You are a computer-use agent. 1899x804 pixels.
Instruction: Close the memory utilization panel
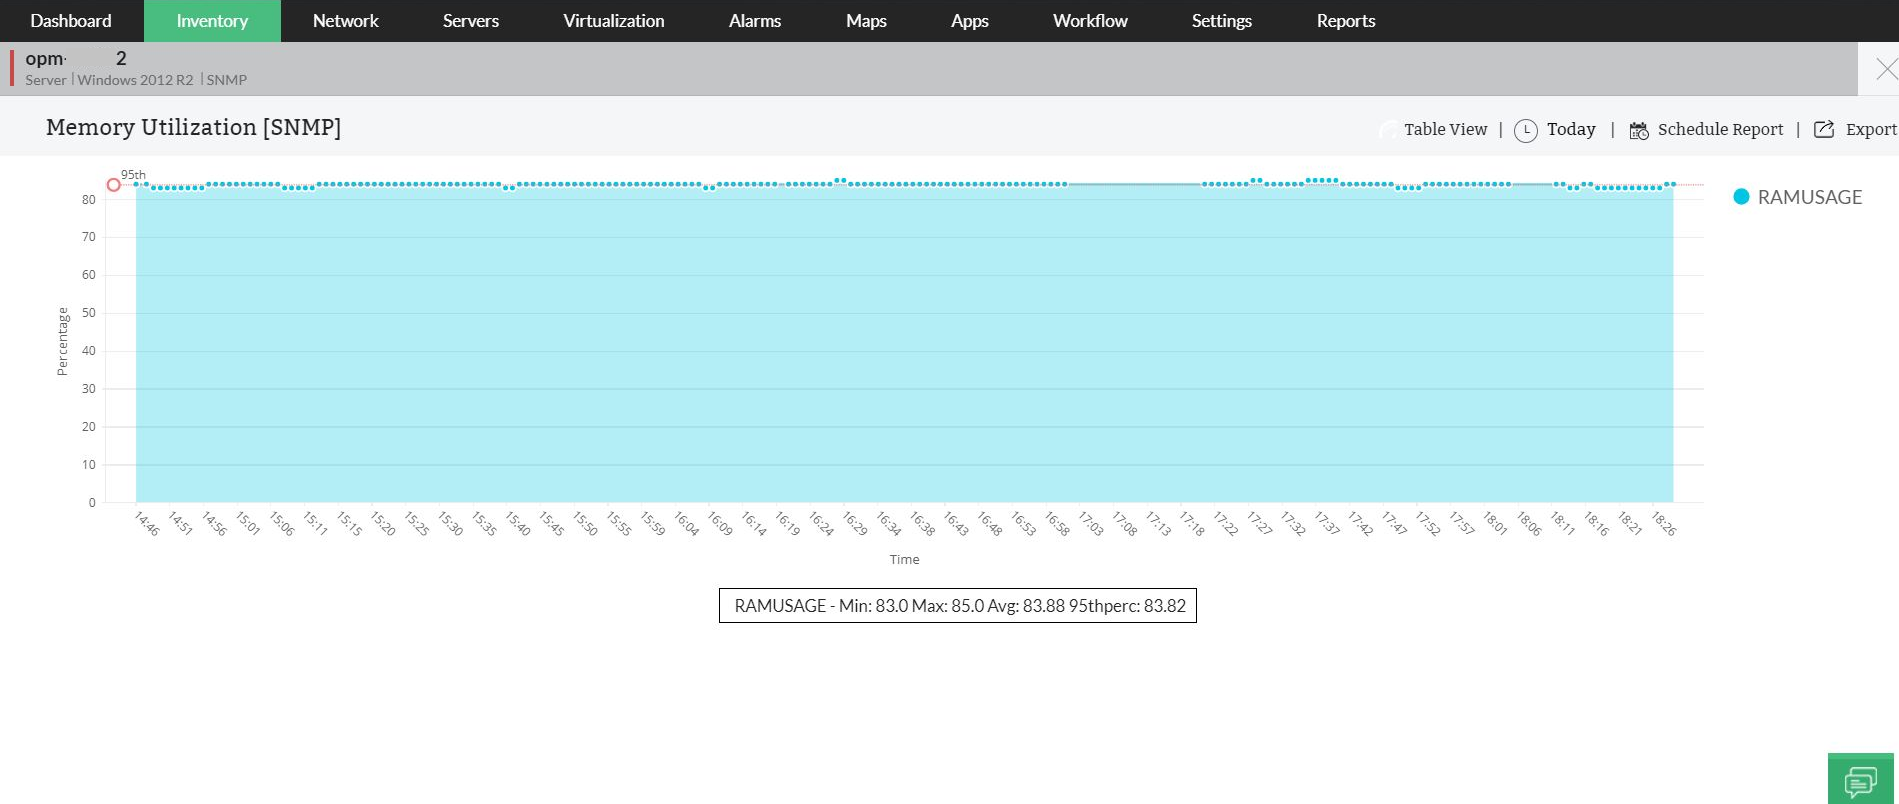pos(1885,69)
